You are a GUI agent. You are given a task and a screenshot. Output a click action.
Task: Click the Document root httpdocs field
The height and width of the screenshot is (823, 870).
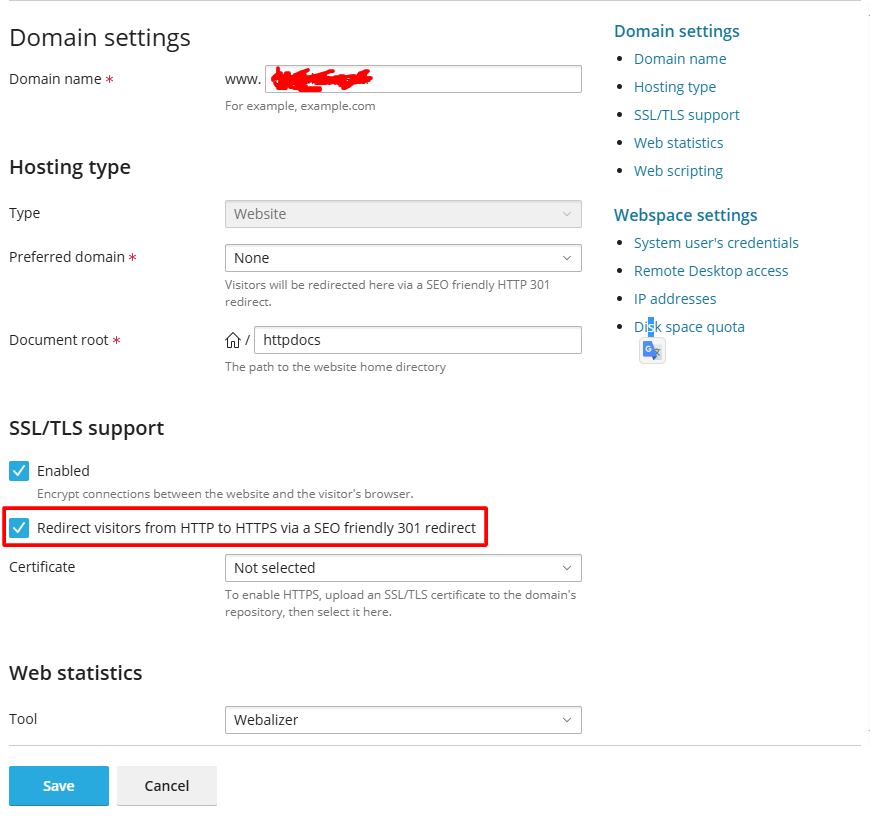(x=418, y=340)
